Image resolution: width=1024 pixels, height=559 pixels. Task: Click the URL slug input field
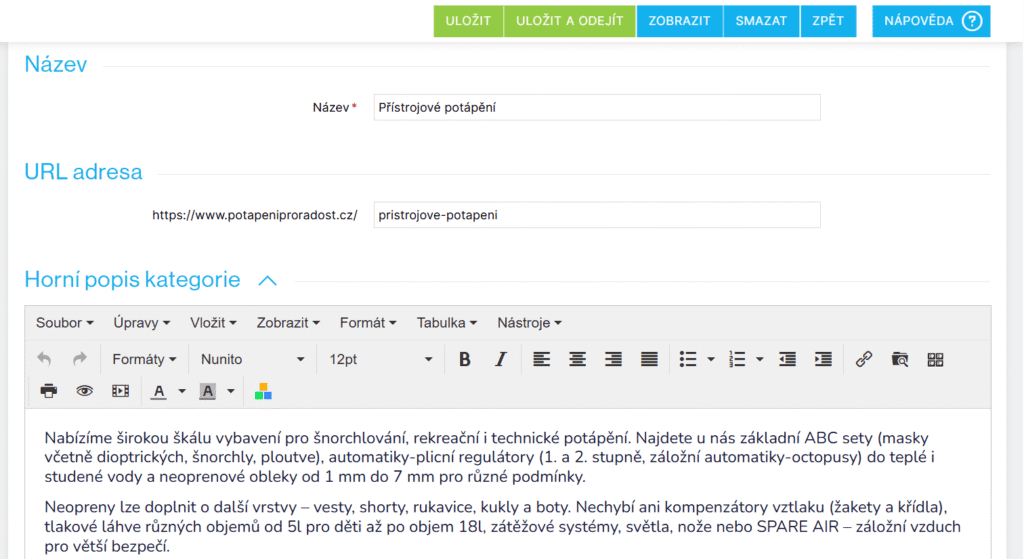[597, 215]
